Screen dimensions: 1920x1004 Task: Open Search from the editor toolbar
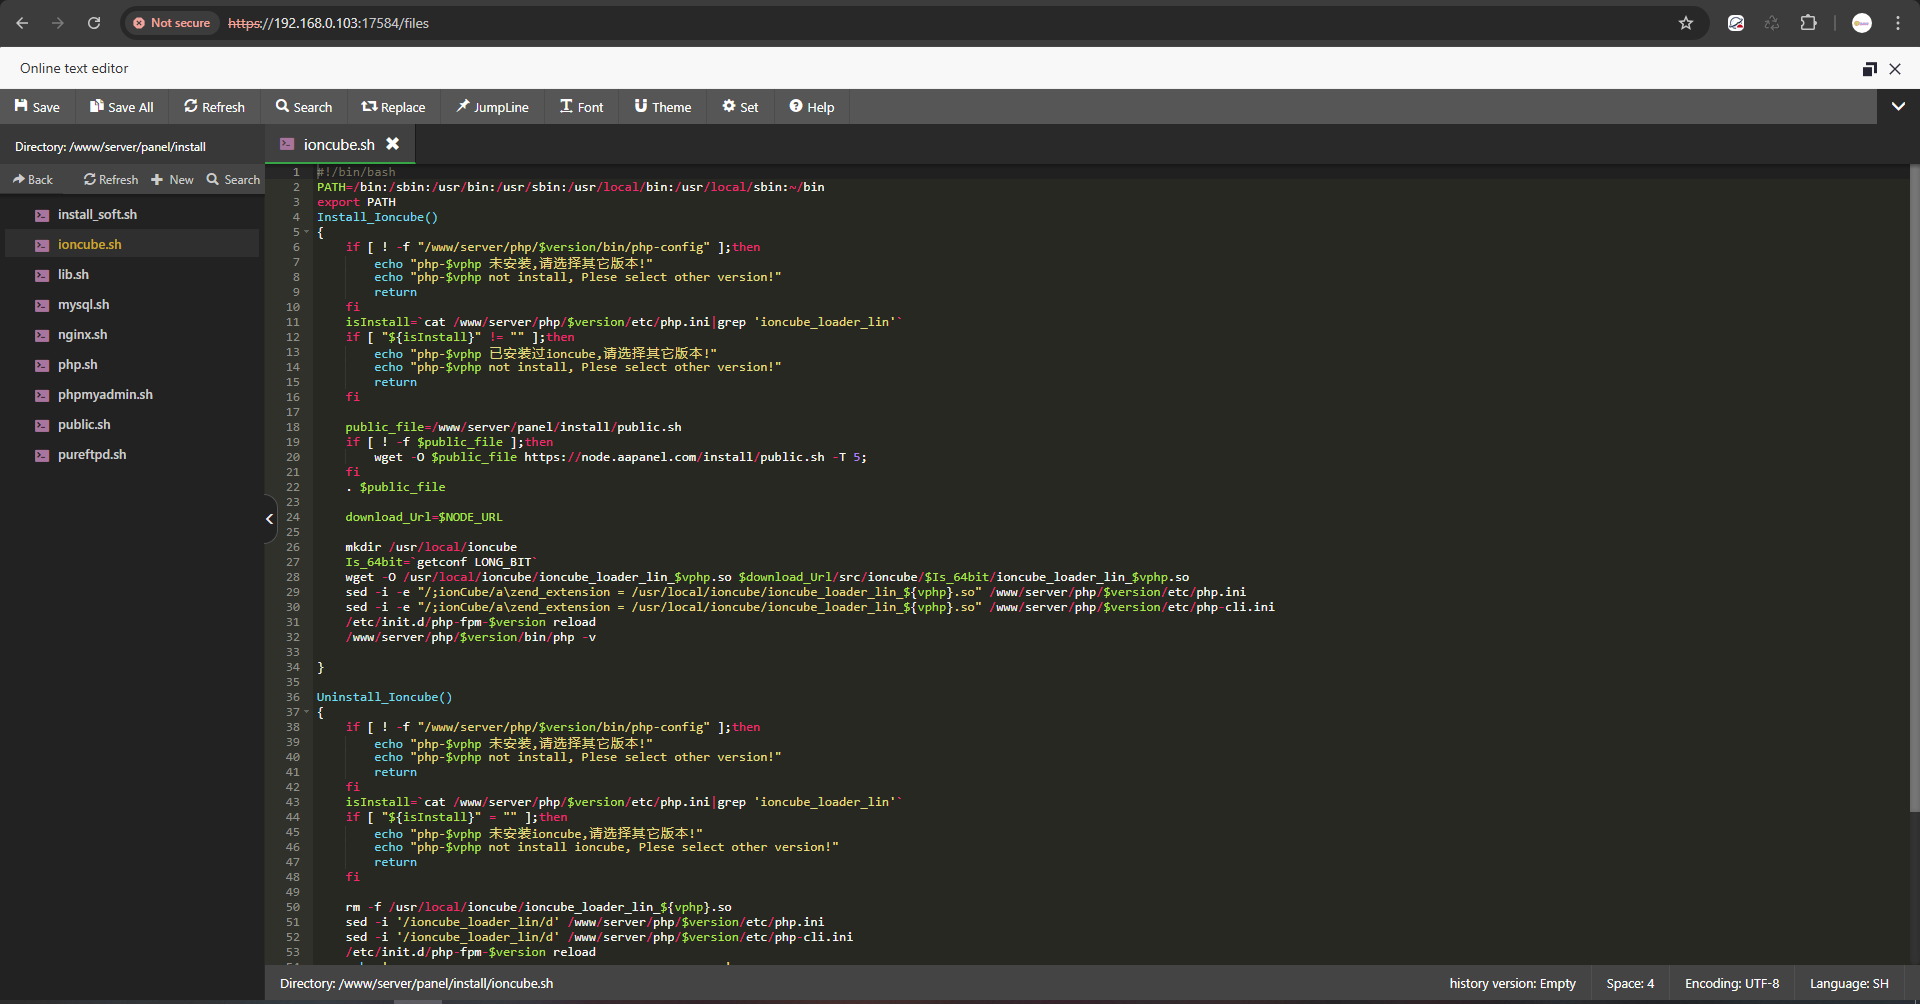[x=304, y=107]
